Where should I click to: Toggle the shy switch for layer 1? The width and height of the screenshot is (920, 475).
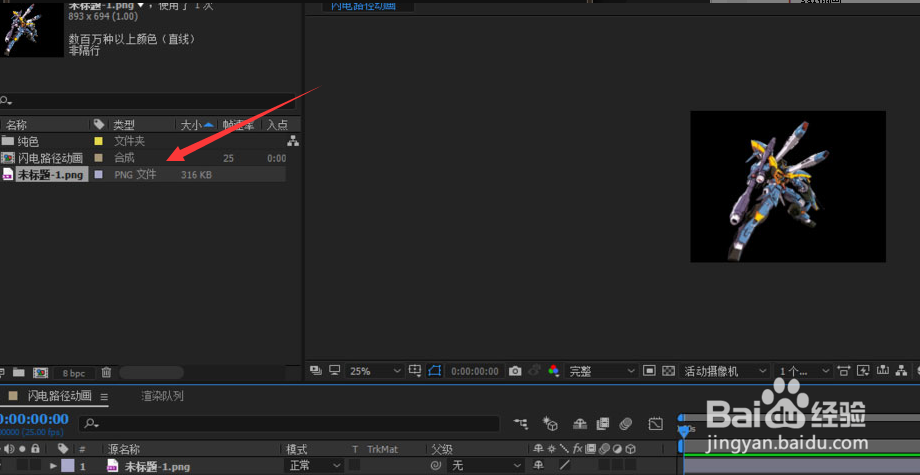[538, 466]
